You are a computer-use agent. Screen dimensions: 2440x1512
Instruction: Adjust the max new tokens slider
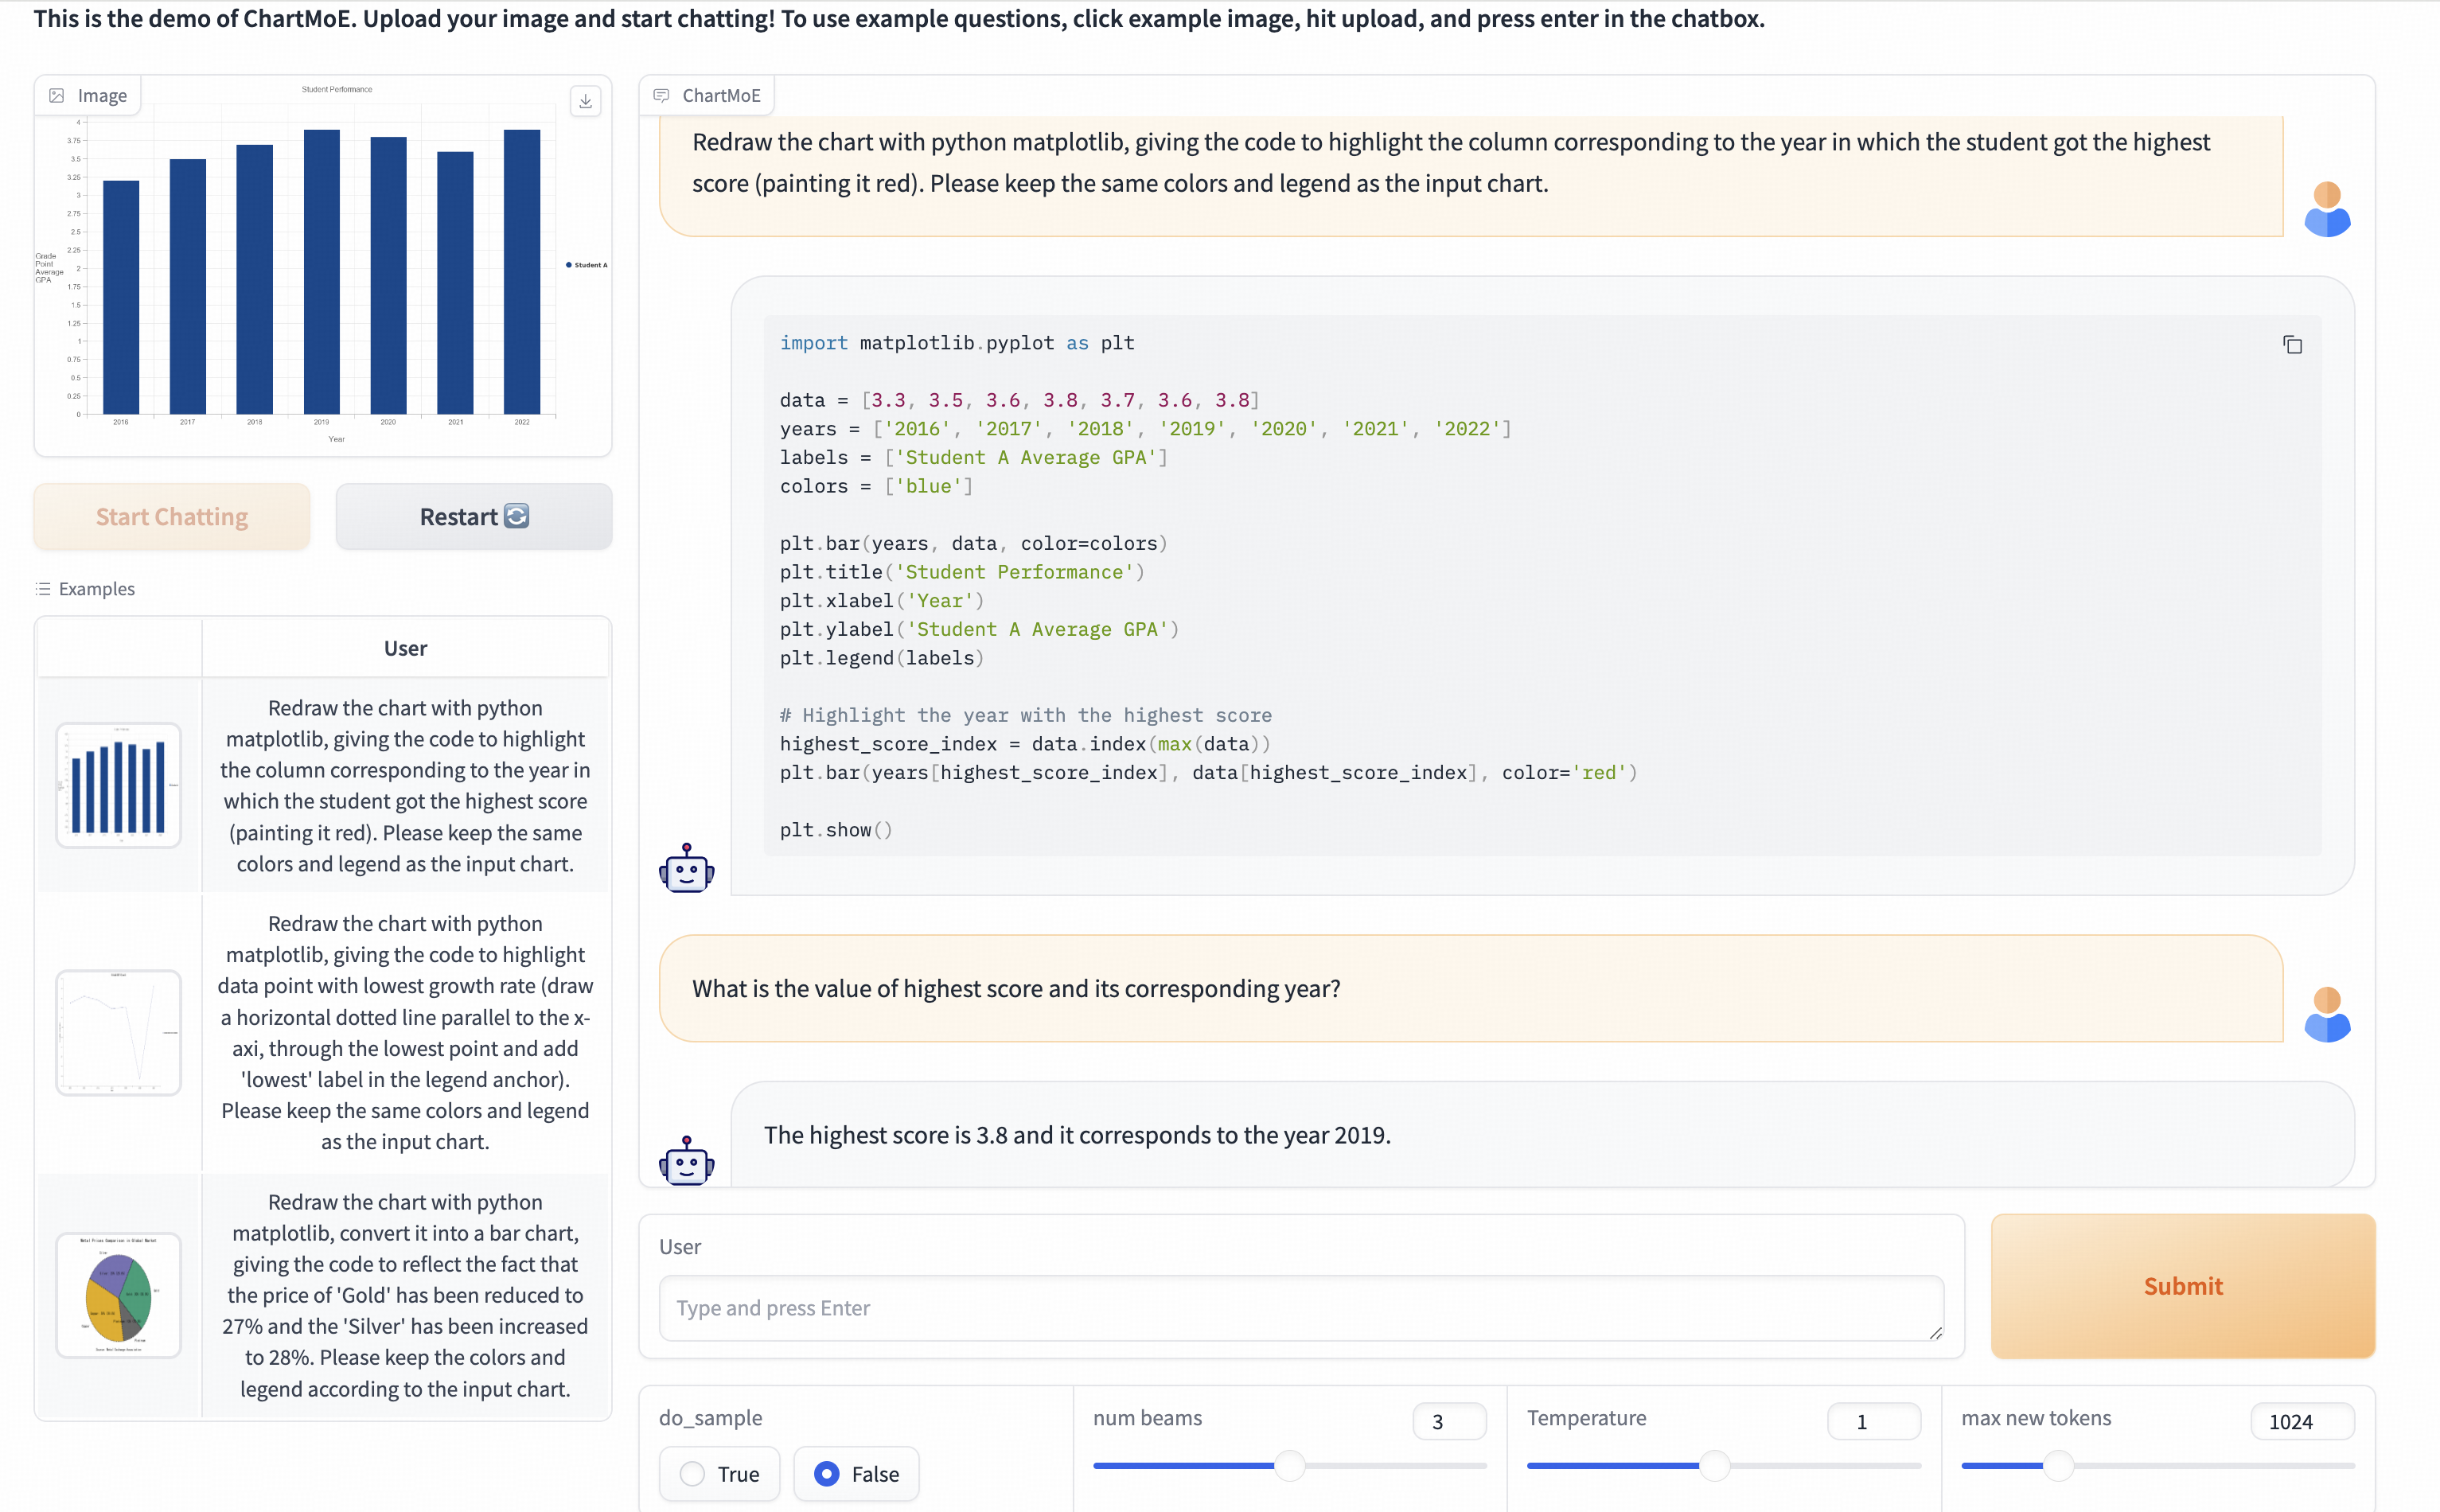(2058, 1466)
